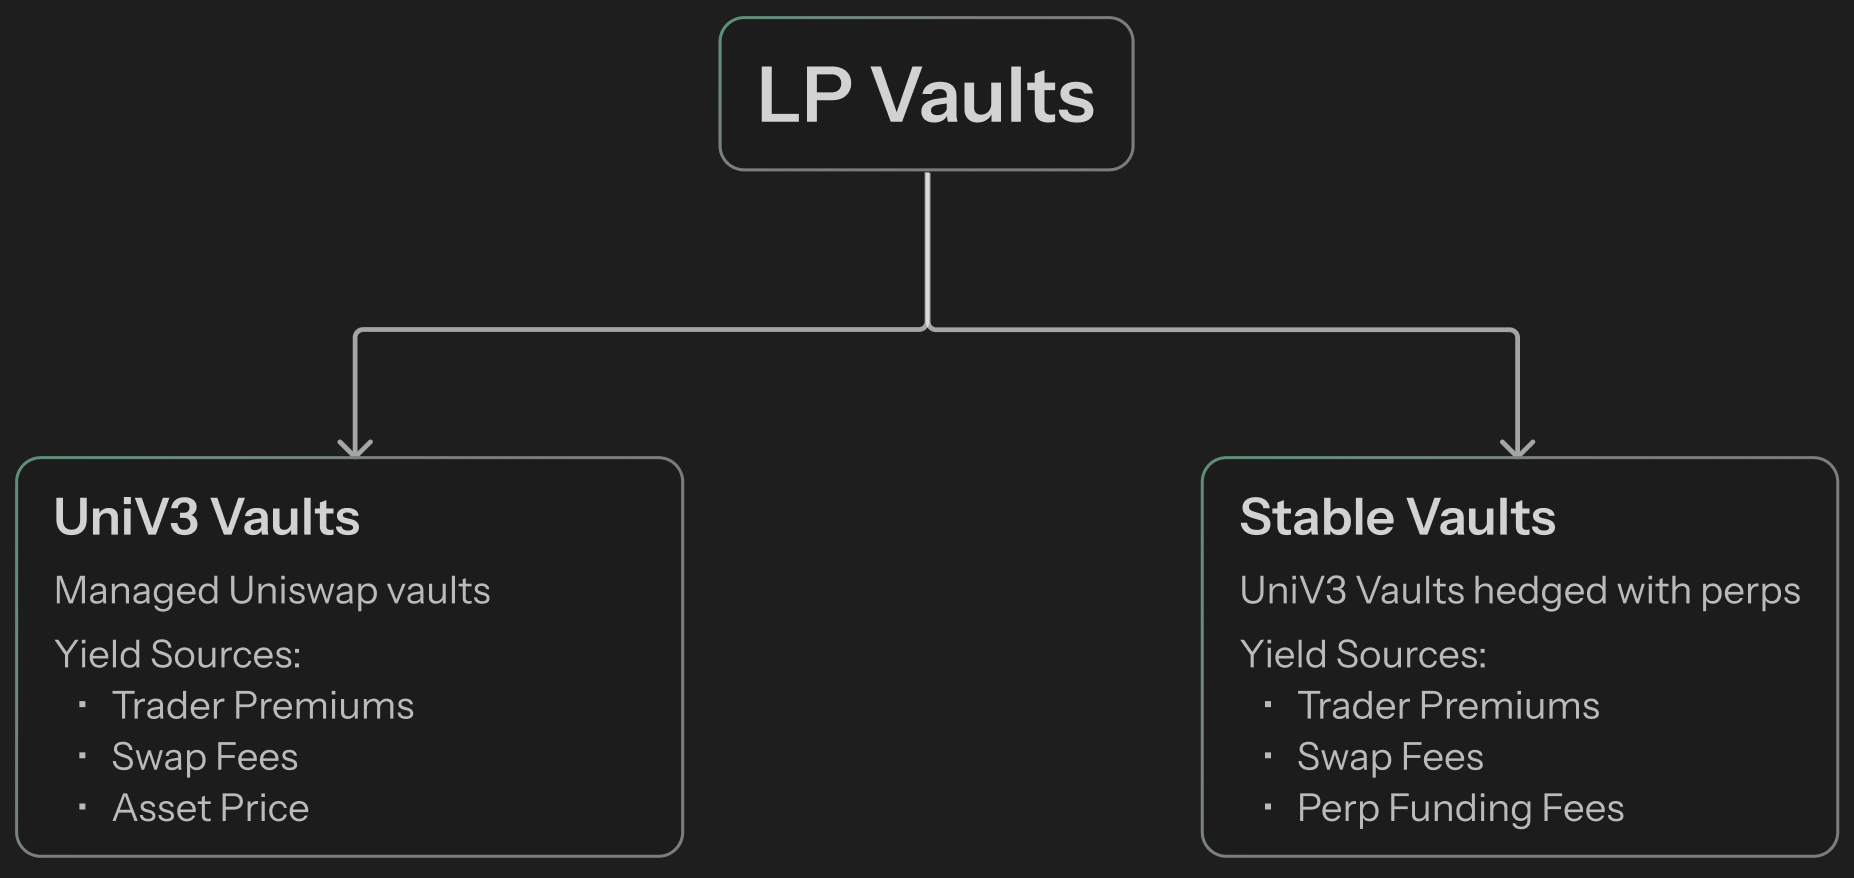The height and width of the screenshot is (878, 1854).
Task: Click the arrowhead pointing to UniV3 Vaults
Action: [355, 446]
